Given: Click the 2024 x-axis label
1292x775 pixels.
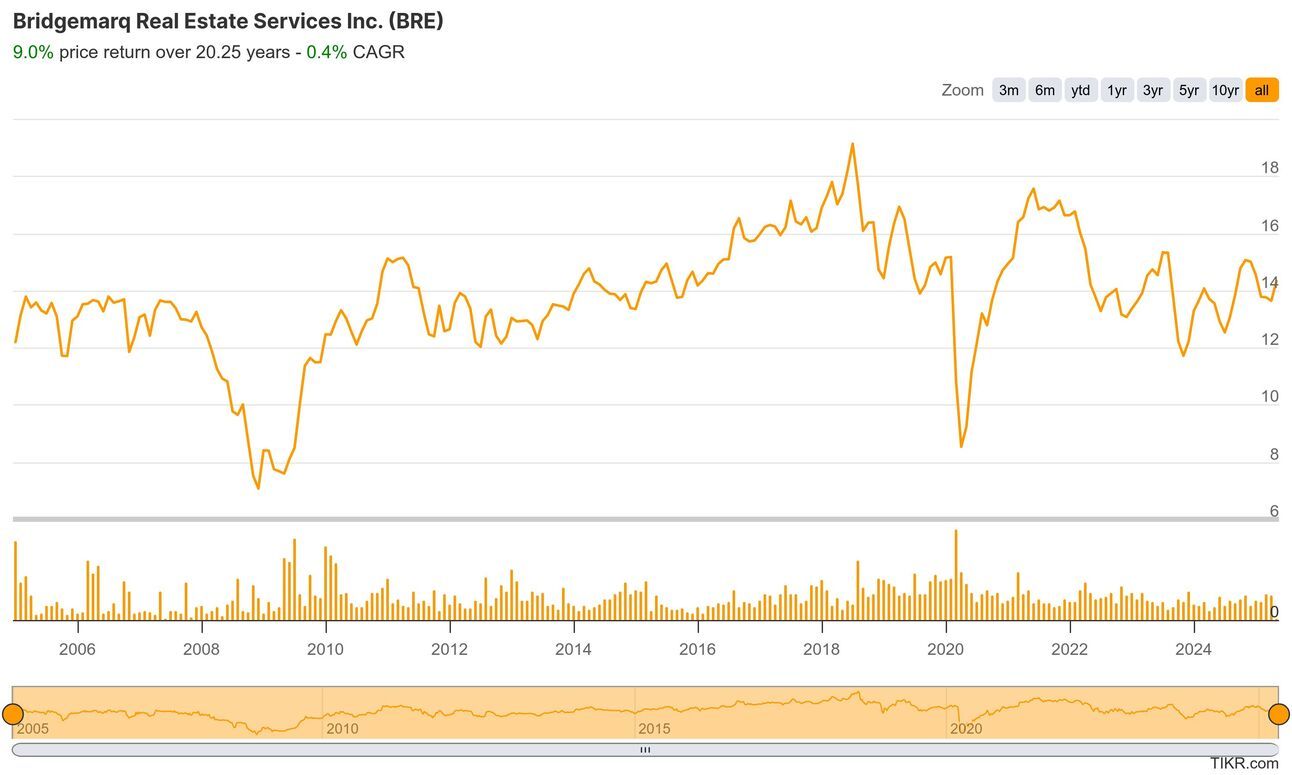Looking at the screenshot, I should coord(1193,649).
